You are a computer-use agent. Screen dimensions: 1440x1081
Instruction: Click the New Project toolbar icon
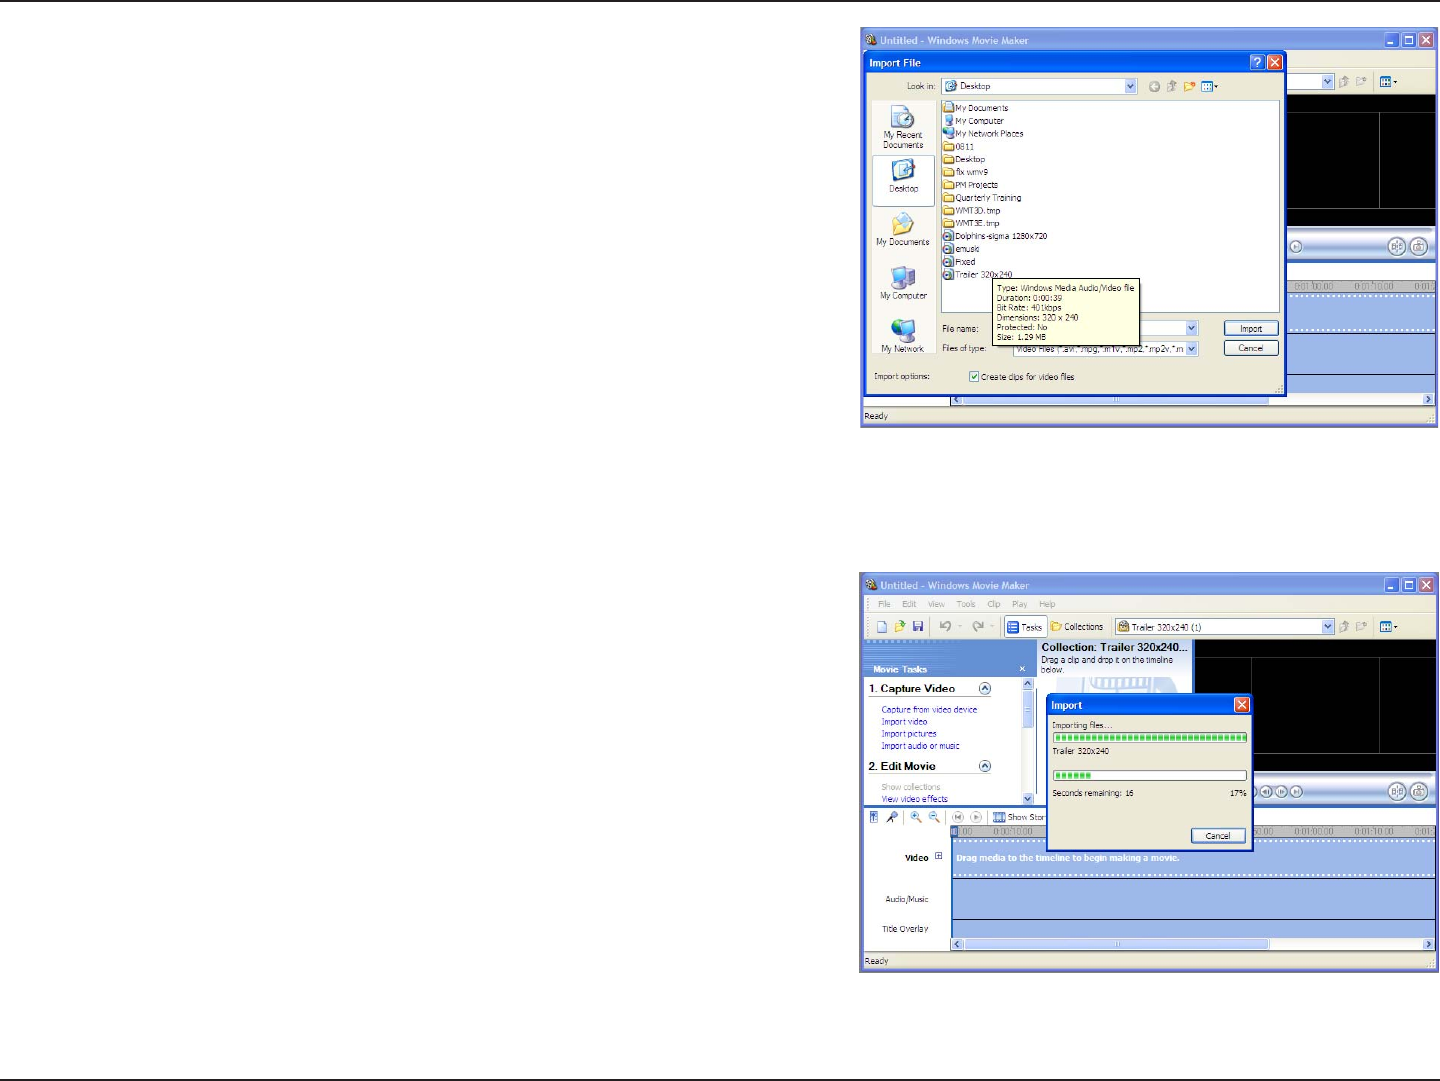[x=882, y=627]
